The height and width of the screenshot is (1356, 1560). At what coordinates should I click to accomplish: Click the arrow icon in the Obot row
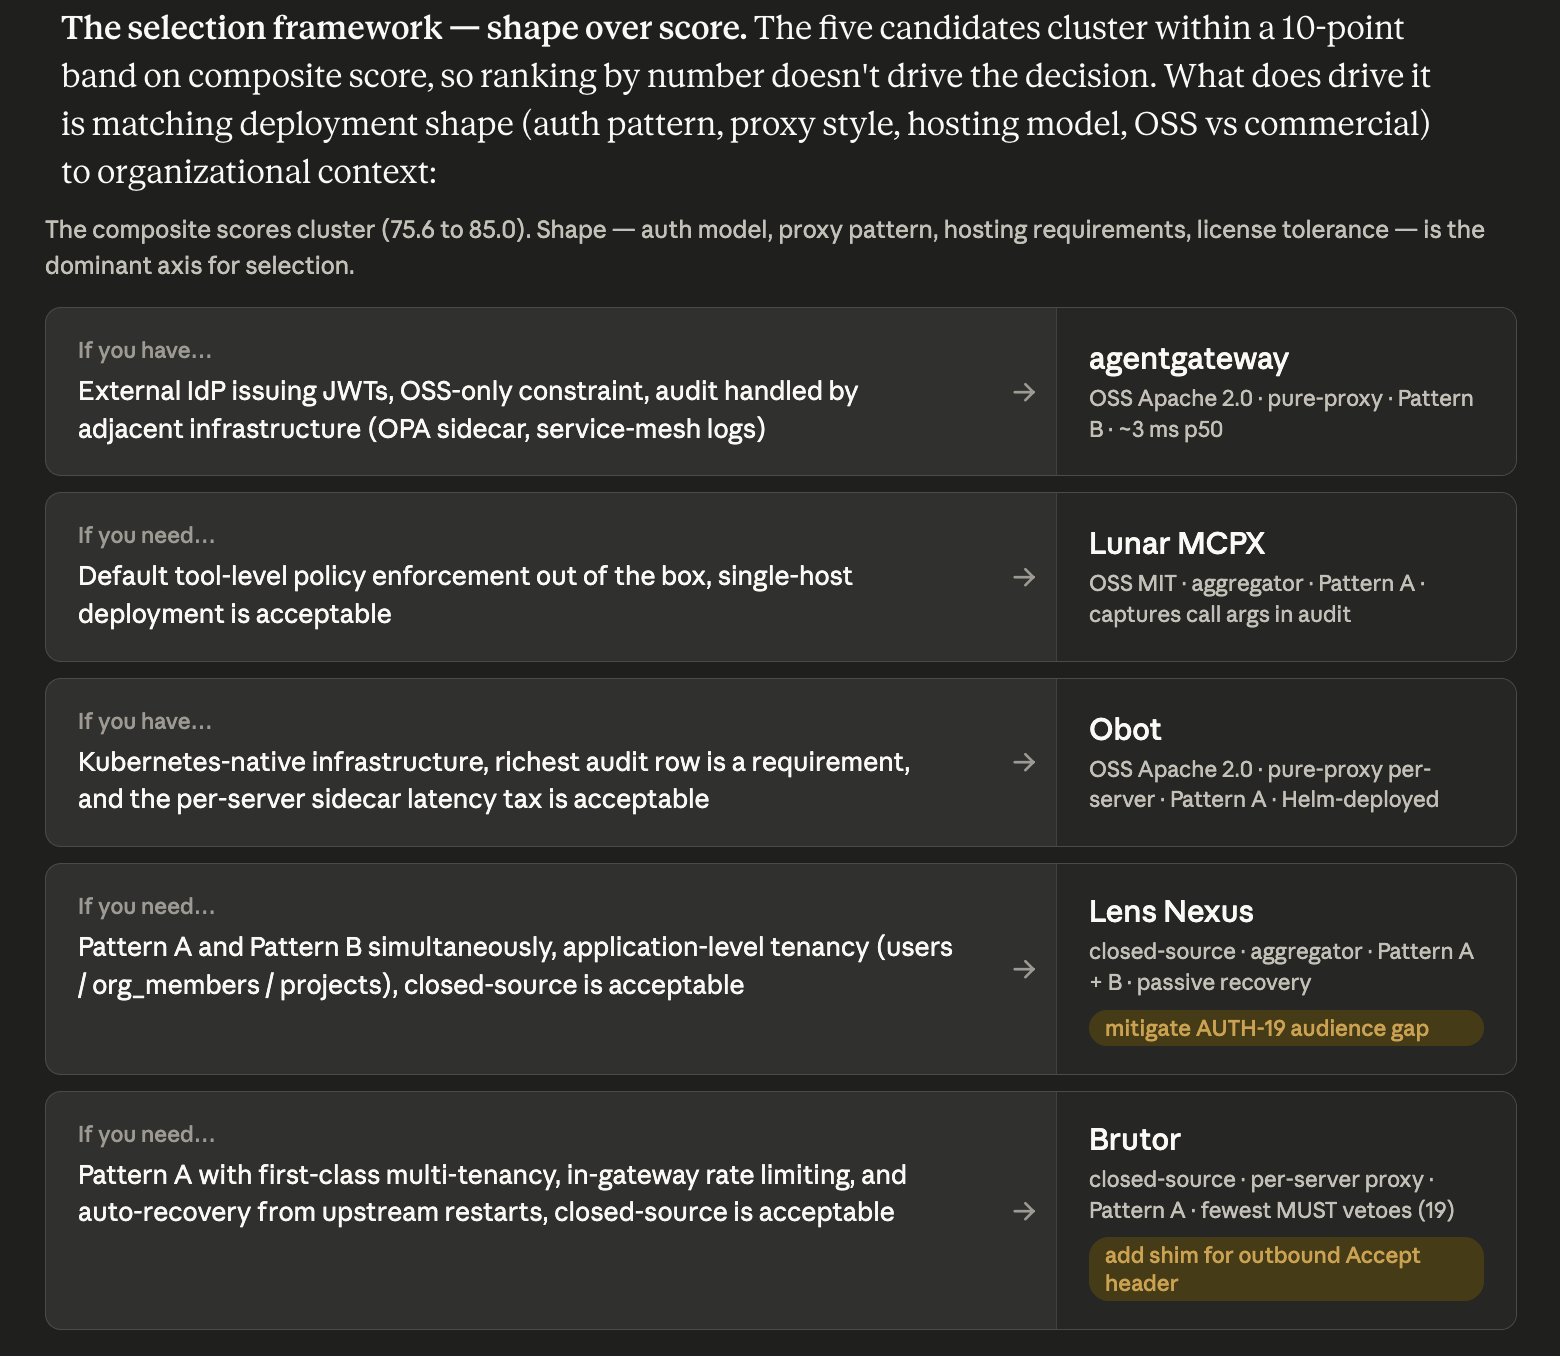point(1024,762)
